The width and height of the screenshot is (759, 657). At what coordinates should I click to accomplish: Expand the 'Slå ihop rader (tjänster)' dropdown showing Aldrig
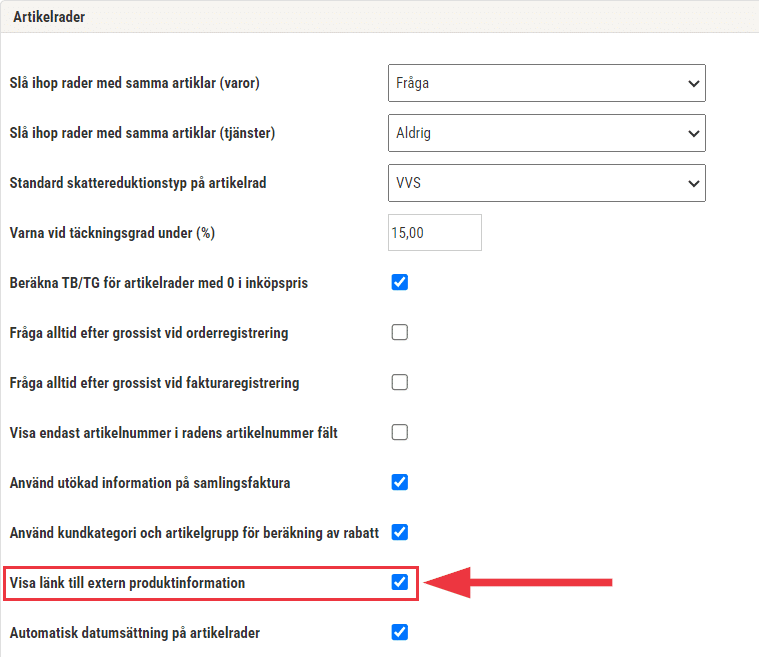546,133
